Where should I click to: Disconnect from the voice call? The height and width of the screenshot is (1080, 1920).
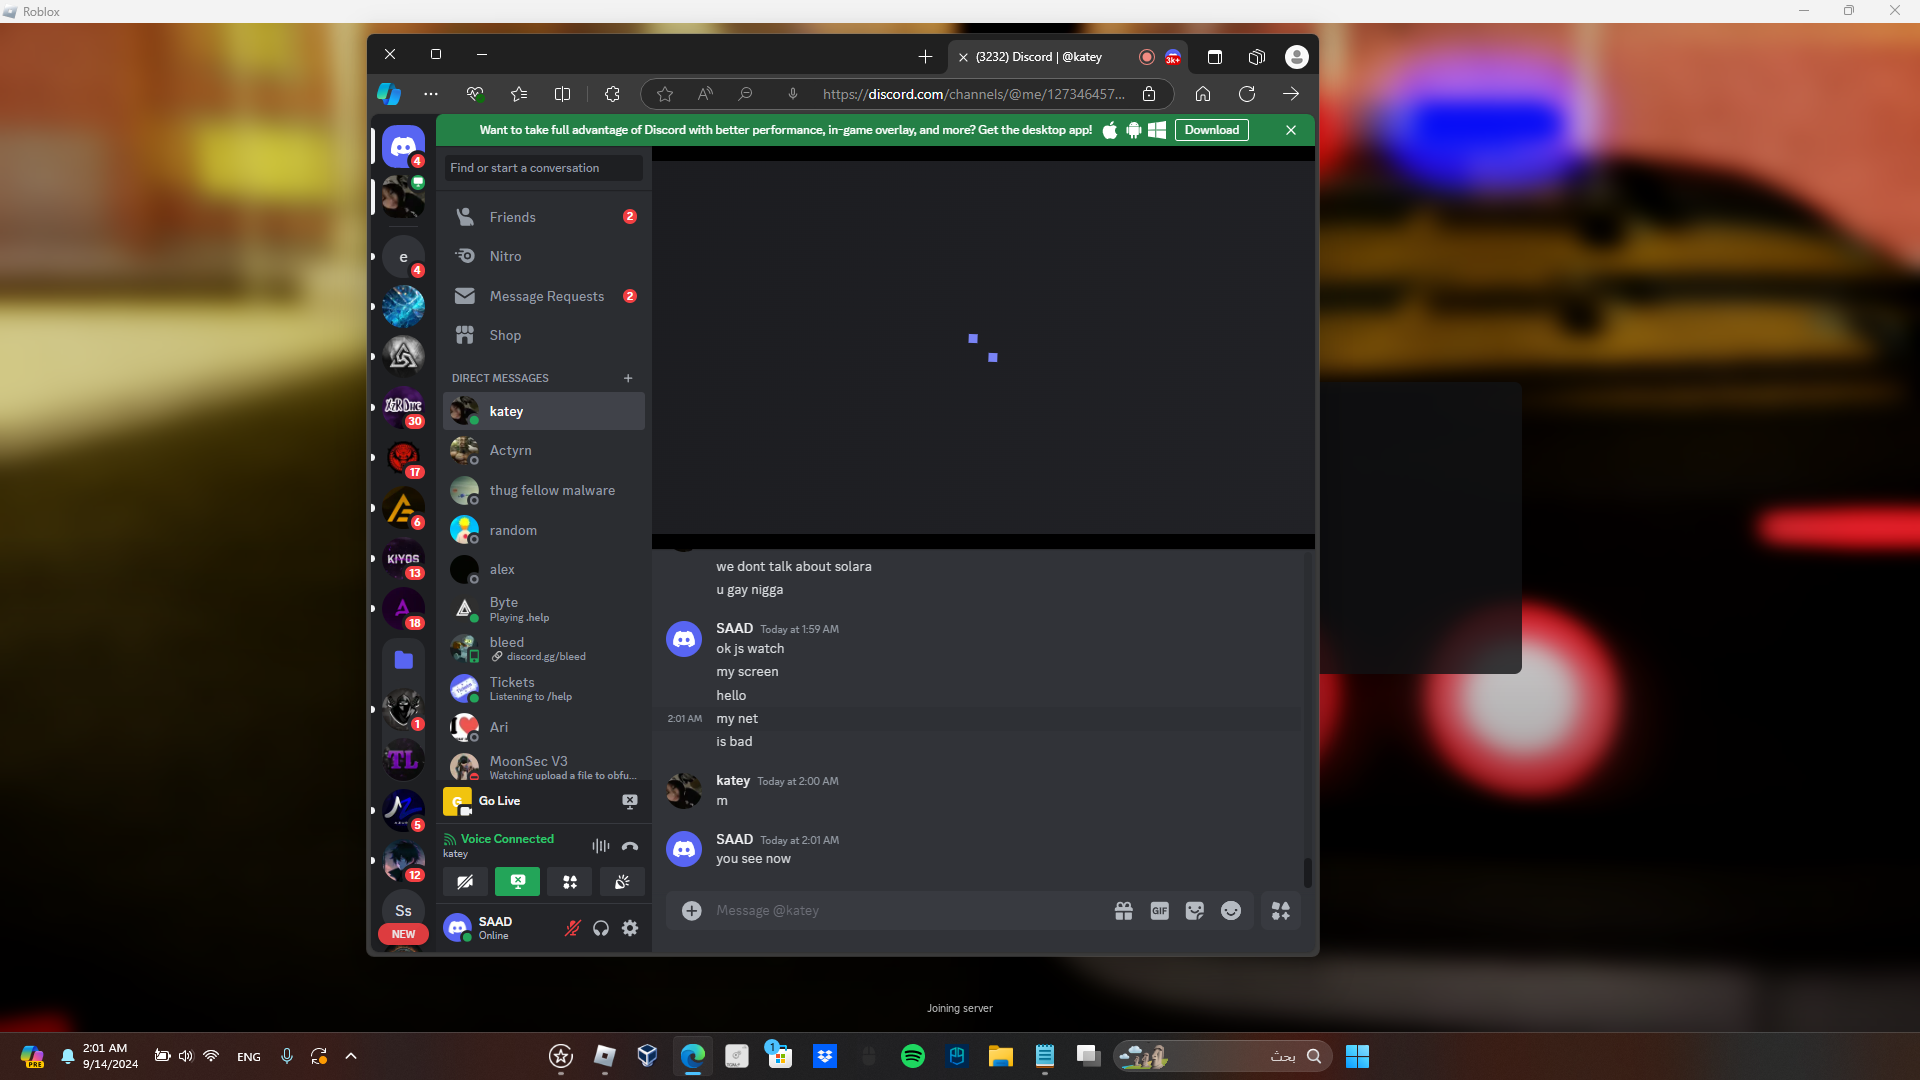tap(630, 846)
